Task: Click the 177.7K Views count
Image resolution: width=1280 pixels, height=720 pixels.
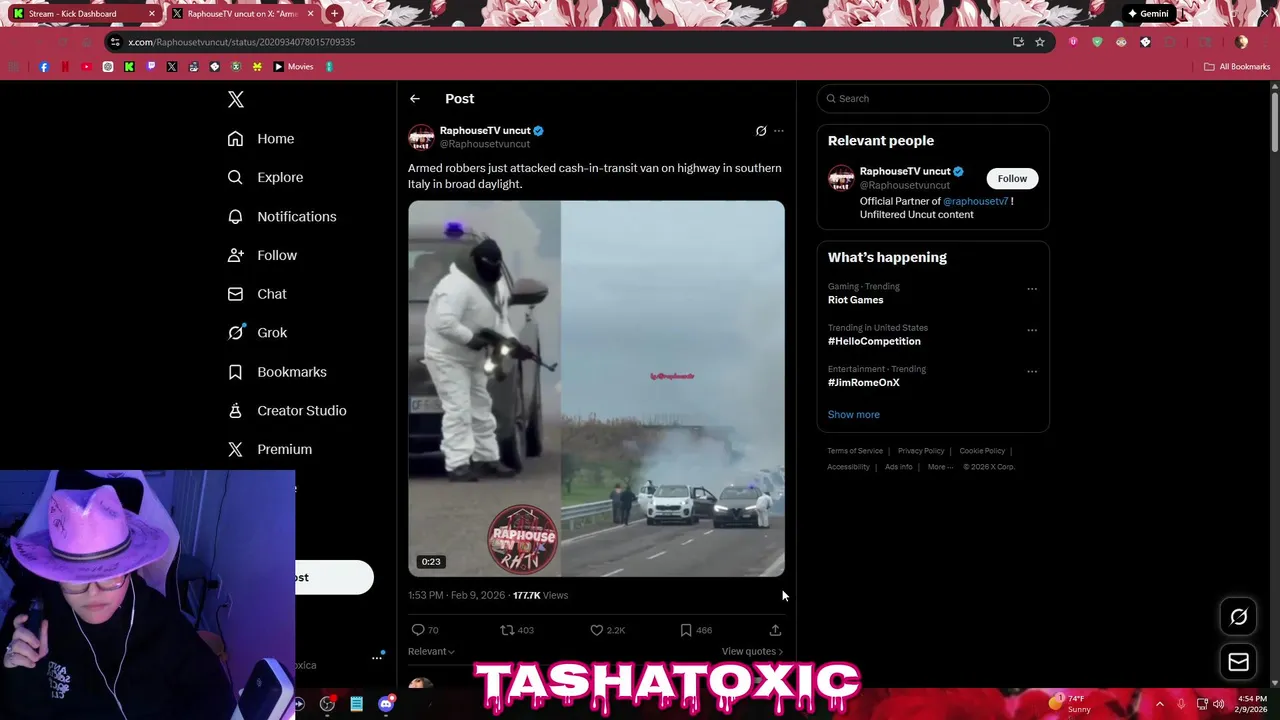Action: pyautogui.click(x=540, y=595)
